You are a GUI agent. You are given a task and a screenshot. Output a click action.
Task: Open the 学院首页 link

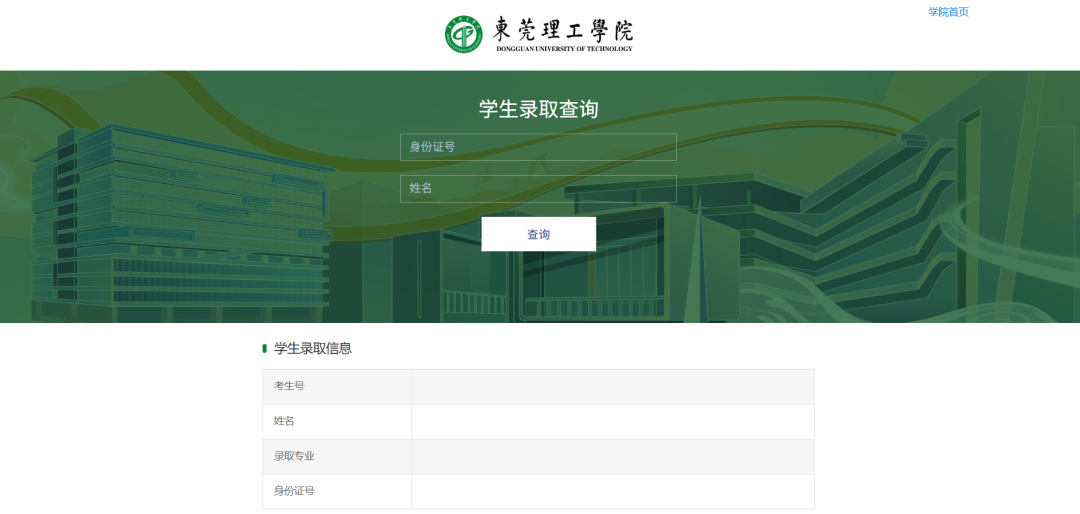tap(948, 12)
